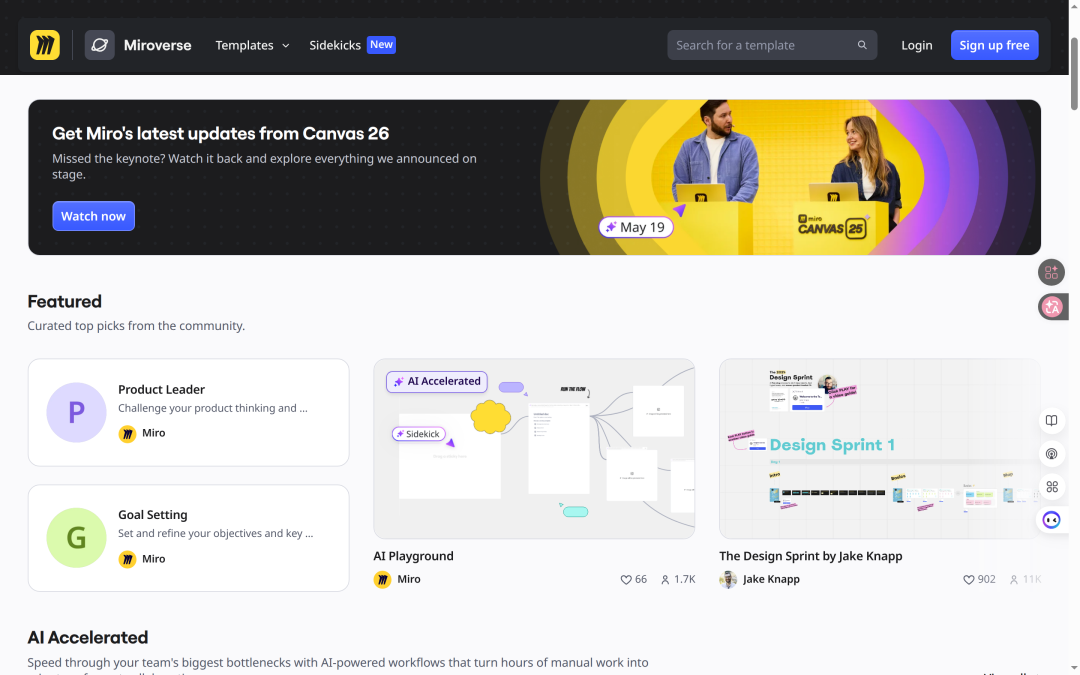Click the users icon beside 1.7K

[665, 580]
